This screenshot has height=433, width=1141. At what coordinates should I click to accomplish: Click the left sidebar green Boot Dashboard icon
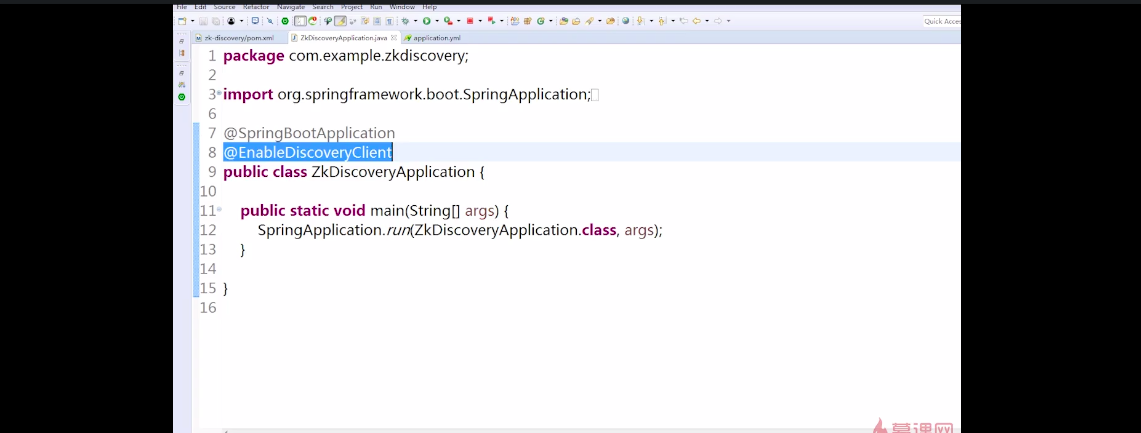coord(182,97)
